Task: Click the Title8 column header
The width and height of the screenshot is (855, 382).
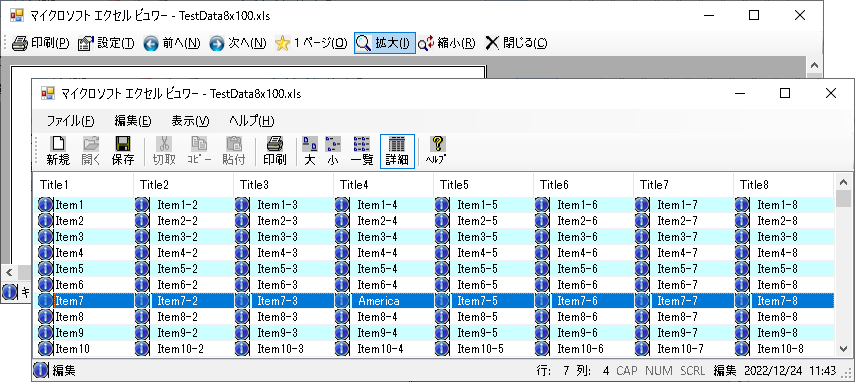Action: [x=784, y=185]
